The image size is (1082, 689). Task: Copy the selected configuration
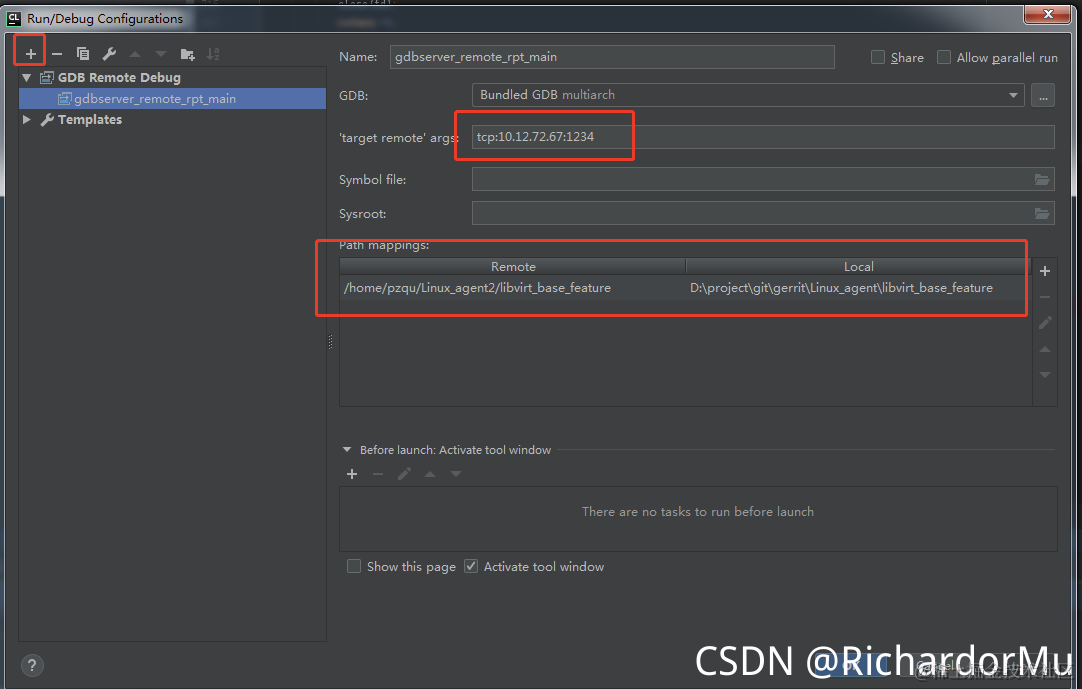[x=83, y=53]
